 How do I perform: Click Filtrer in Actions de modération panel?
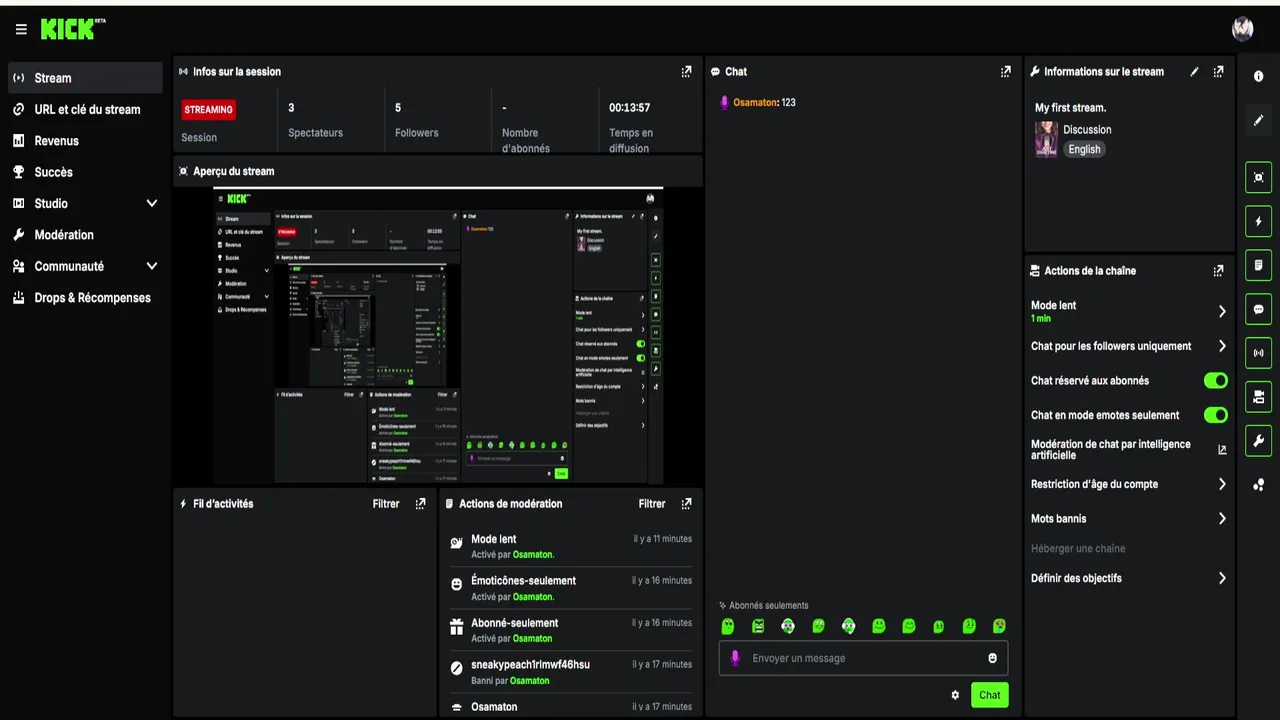(652, 504)
